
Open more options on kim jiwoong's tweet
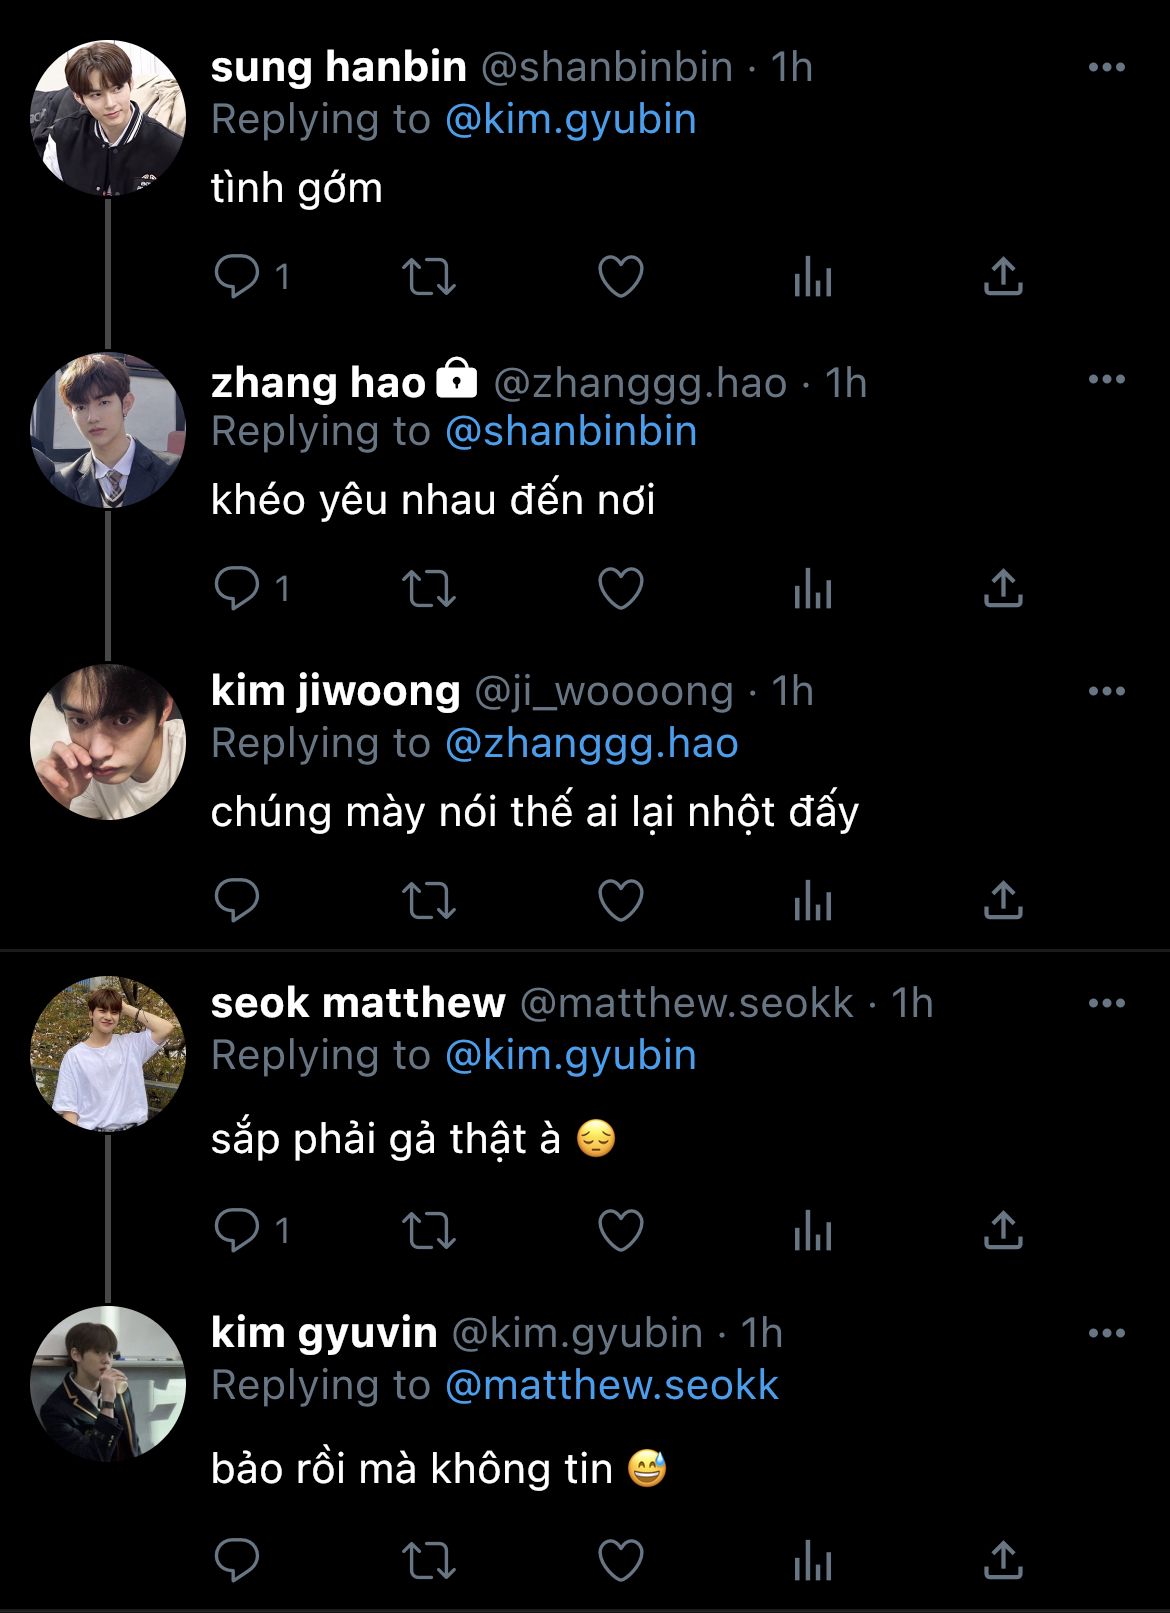(1106, 691)
